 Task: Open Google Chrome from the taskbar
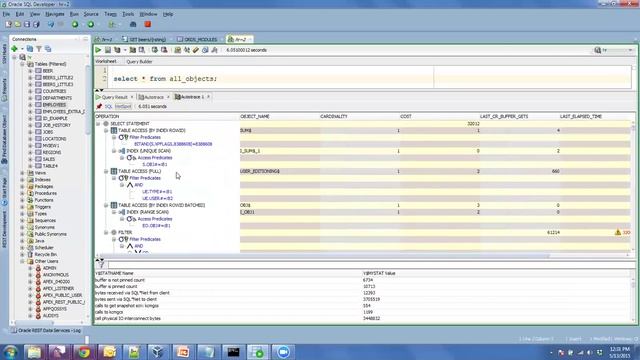(x=84, y=352)
